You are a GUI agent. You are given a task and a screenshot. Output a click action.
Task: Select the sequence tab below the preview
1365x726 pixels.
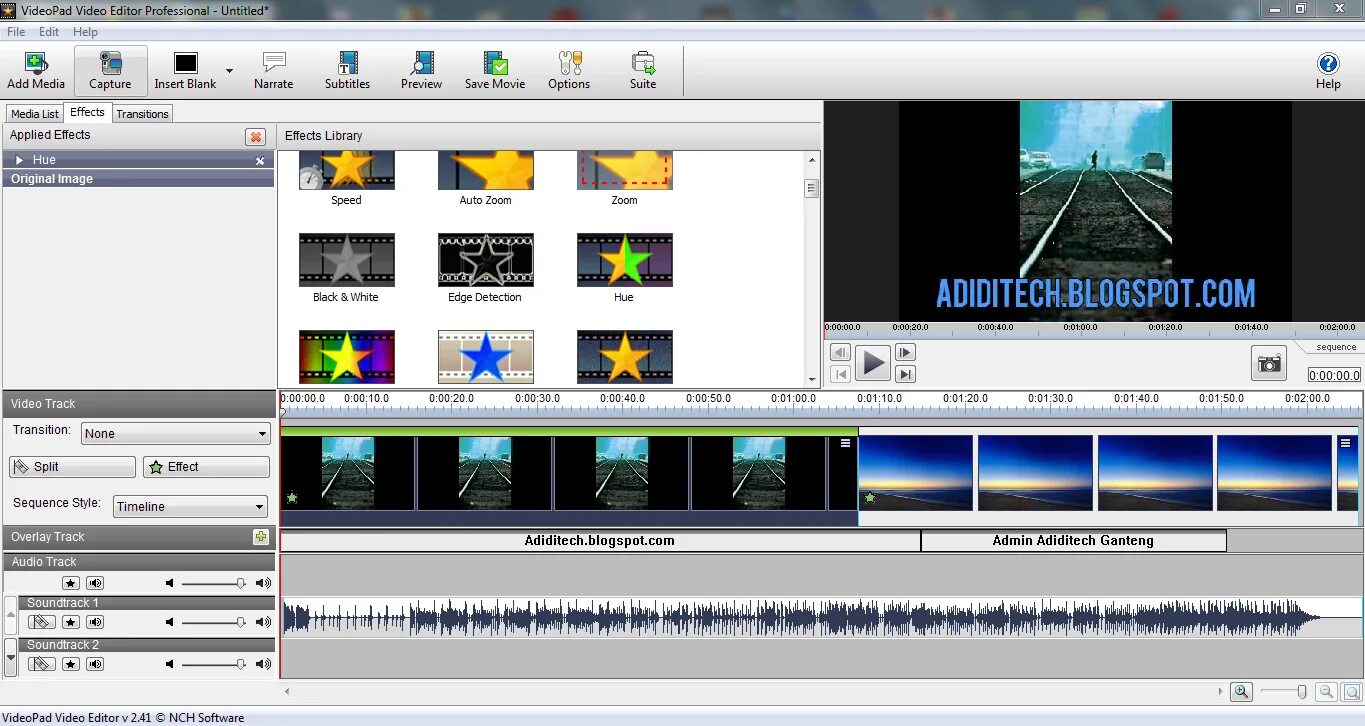pos(1335,347)
